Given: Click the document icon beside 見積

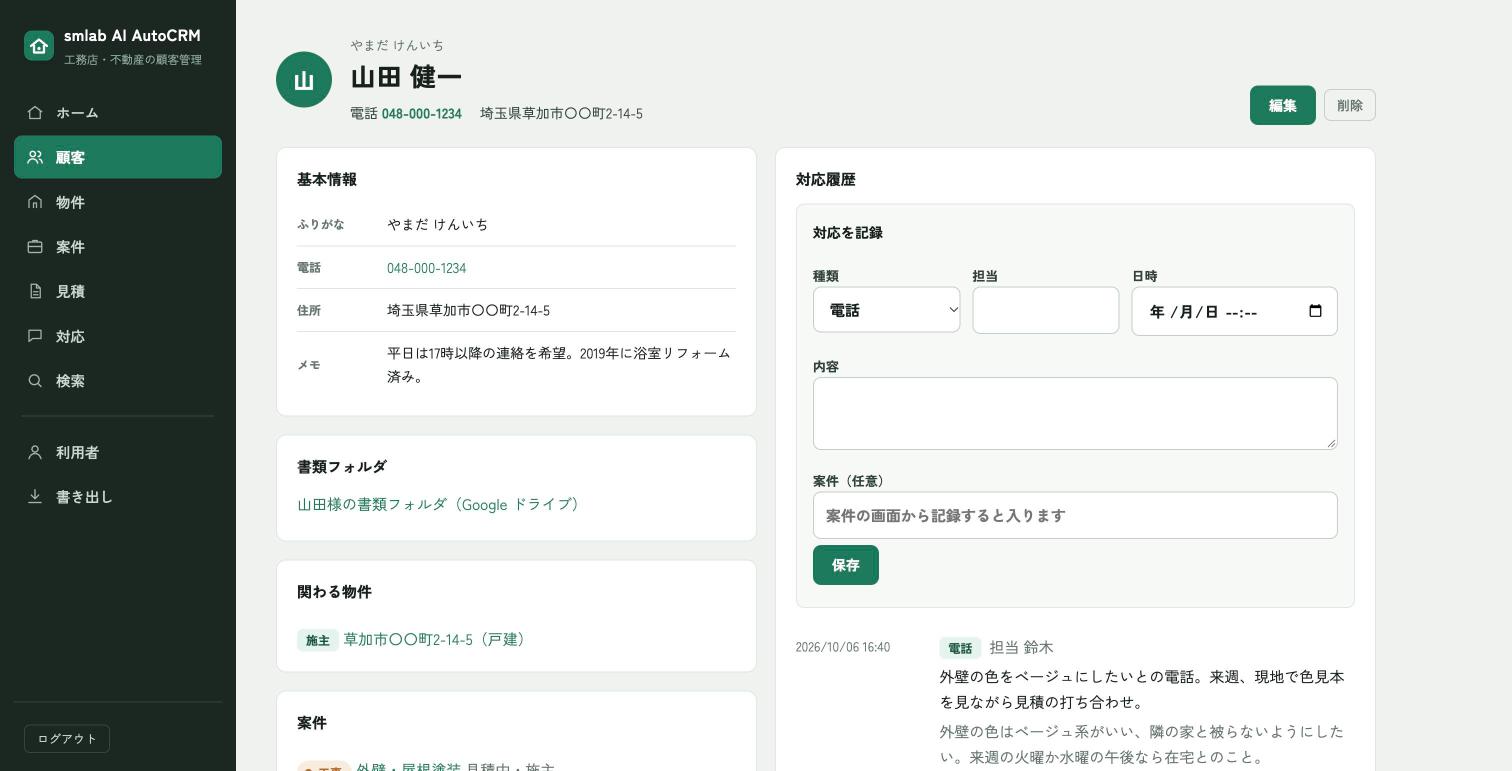Looking at the screenshot, I should [35, 291].
